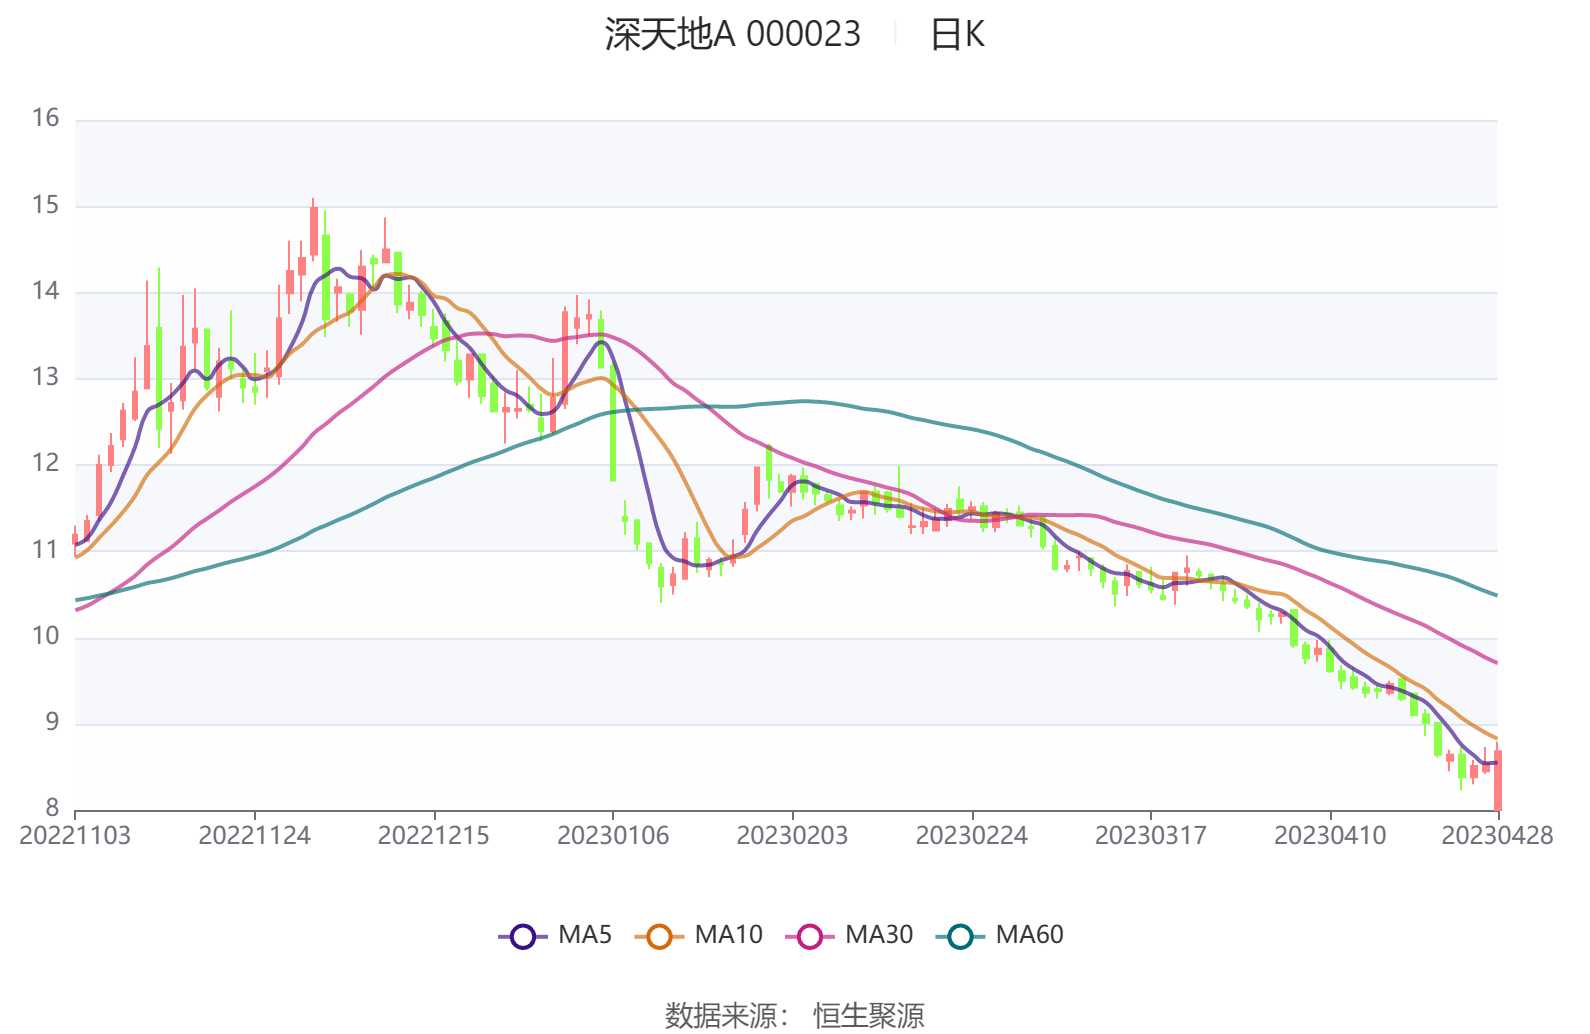Toggle the MA30 legend series

click(x=850, y=936)
